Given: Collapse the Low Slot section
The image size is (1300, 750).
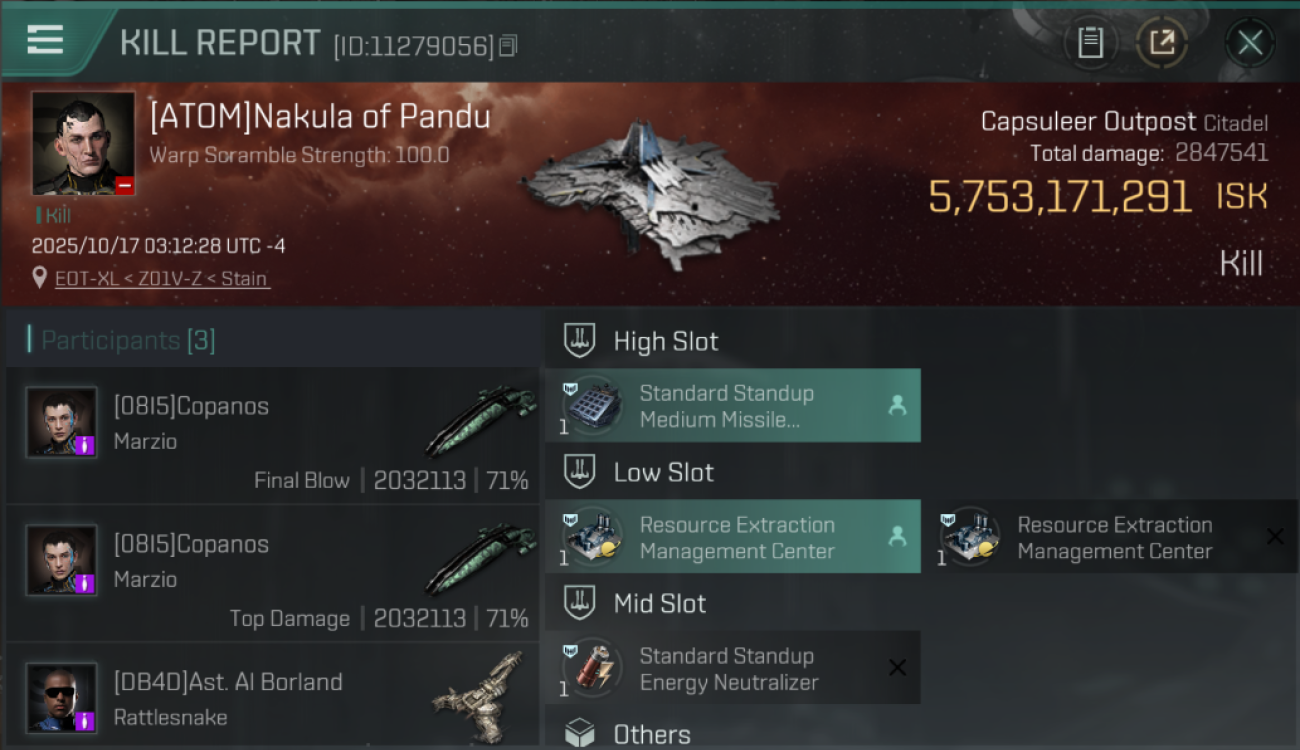Looking at the screenshot, I should coord(663,473).
